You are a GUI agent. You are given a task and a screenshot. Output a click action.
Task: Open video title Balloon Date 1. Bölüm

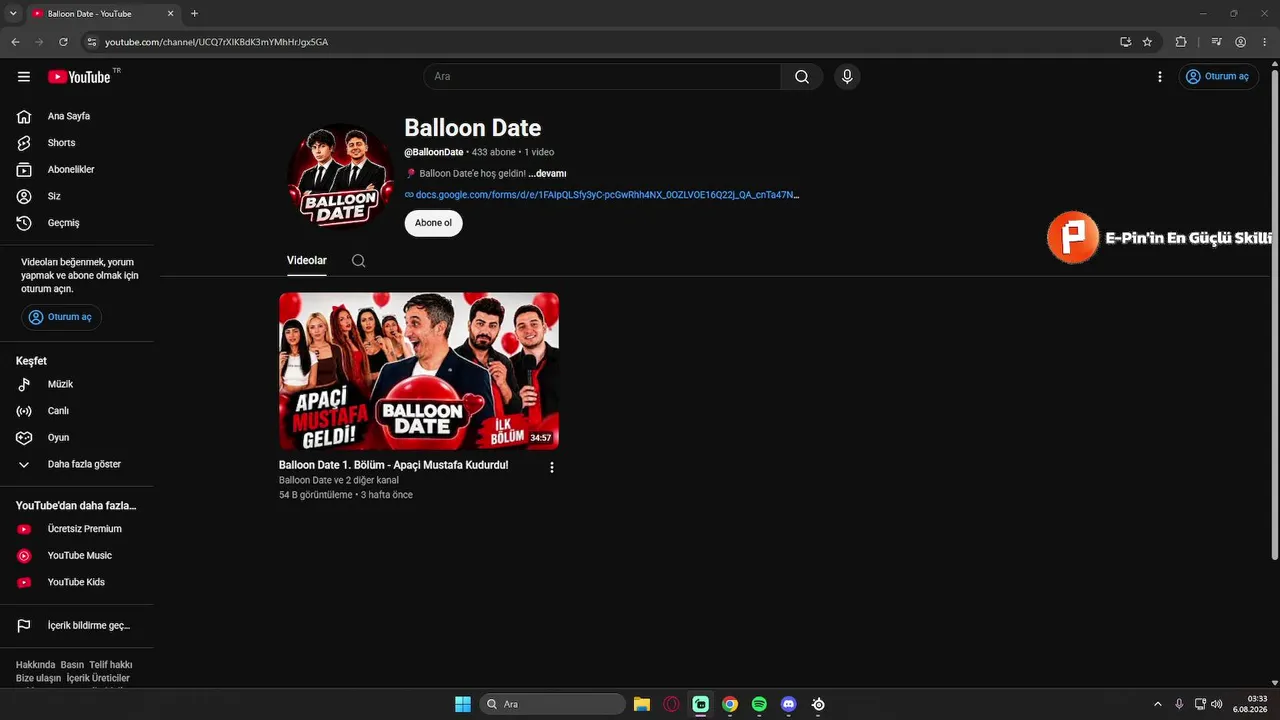click(394, 466)
